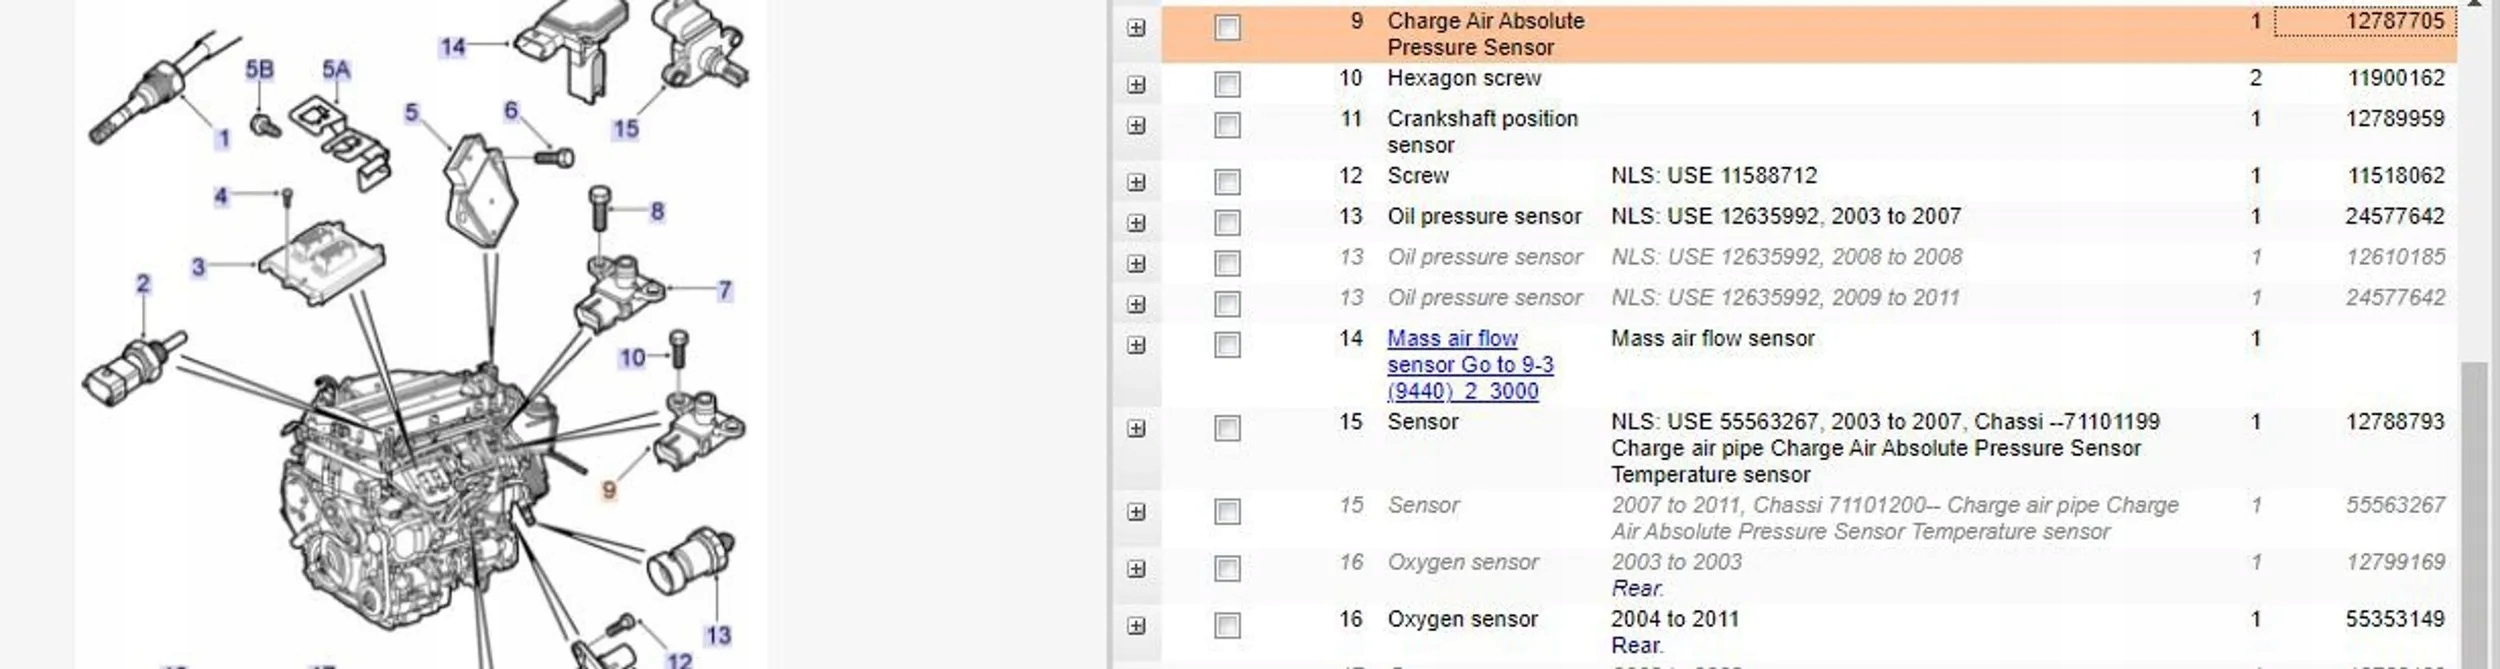Expand the Screw item 12 row

click(1136, 182)
